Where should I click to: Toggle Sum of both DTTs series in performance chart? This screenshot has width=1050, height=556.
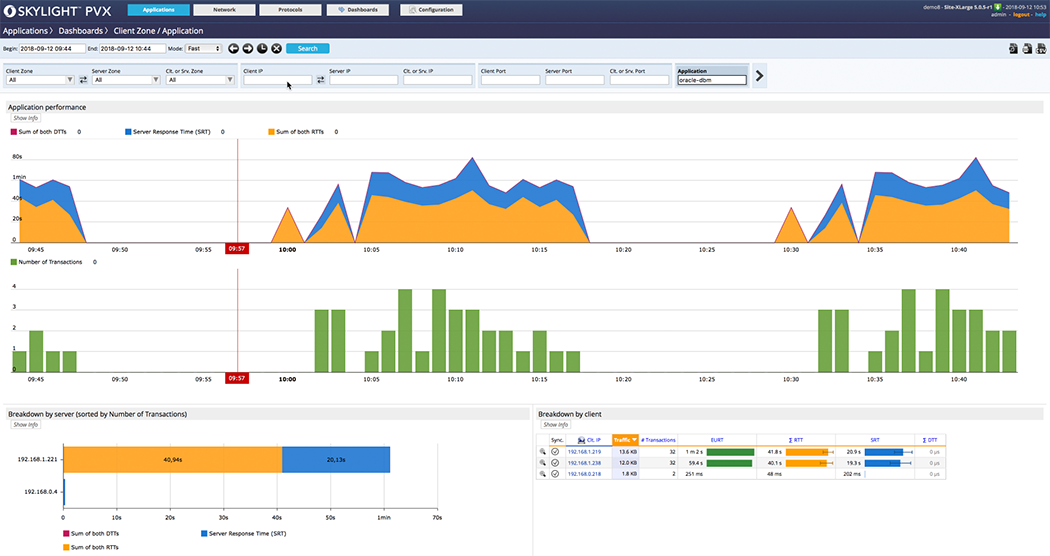[39, 132]
